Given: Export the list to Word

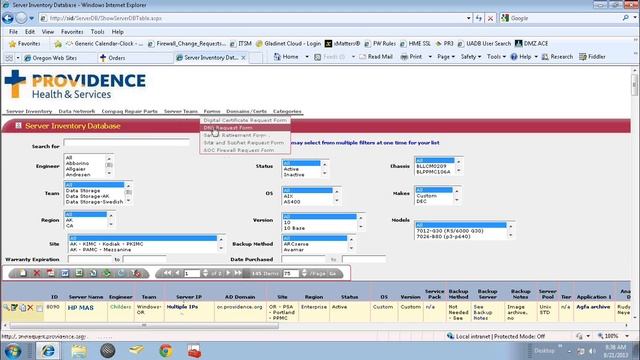Looking at the screenshot, I should click(64, 273).
